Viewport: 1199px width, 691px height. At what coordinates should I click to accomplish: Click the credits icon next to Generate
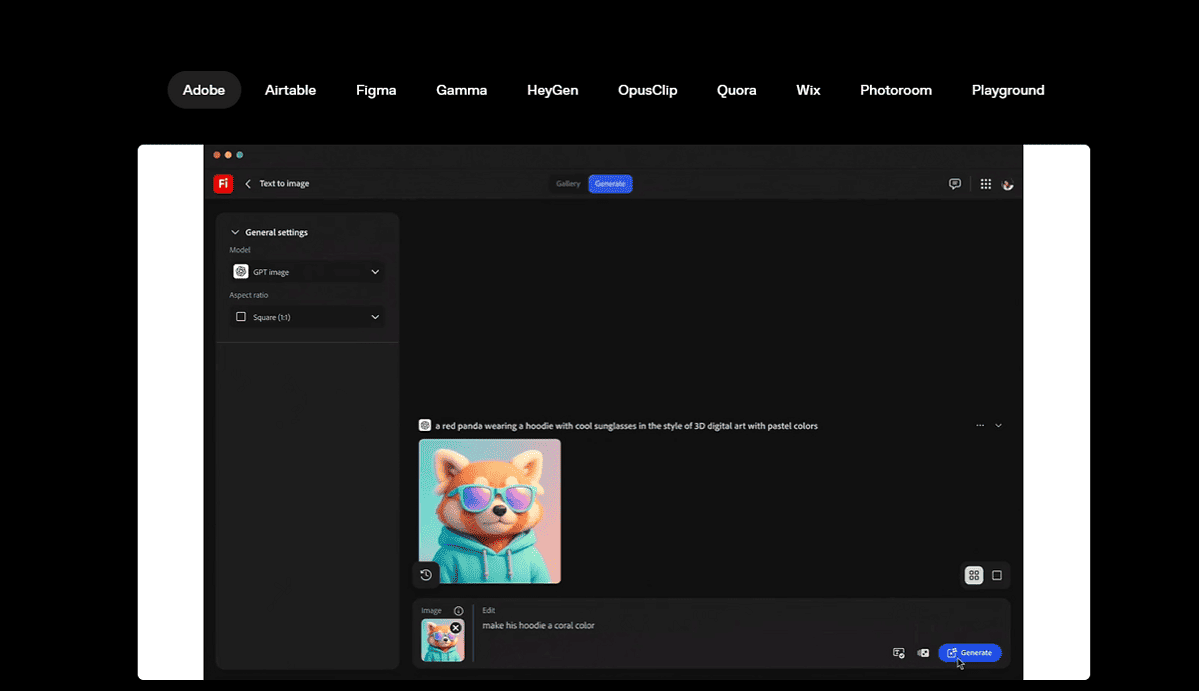[923, 653]
